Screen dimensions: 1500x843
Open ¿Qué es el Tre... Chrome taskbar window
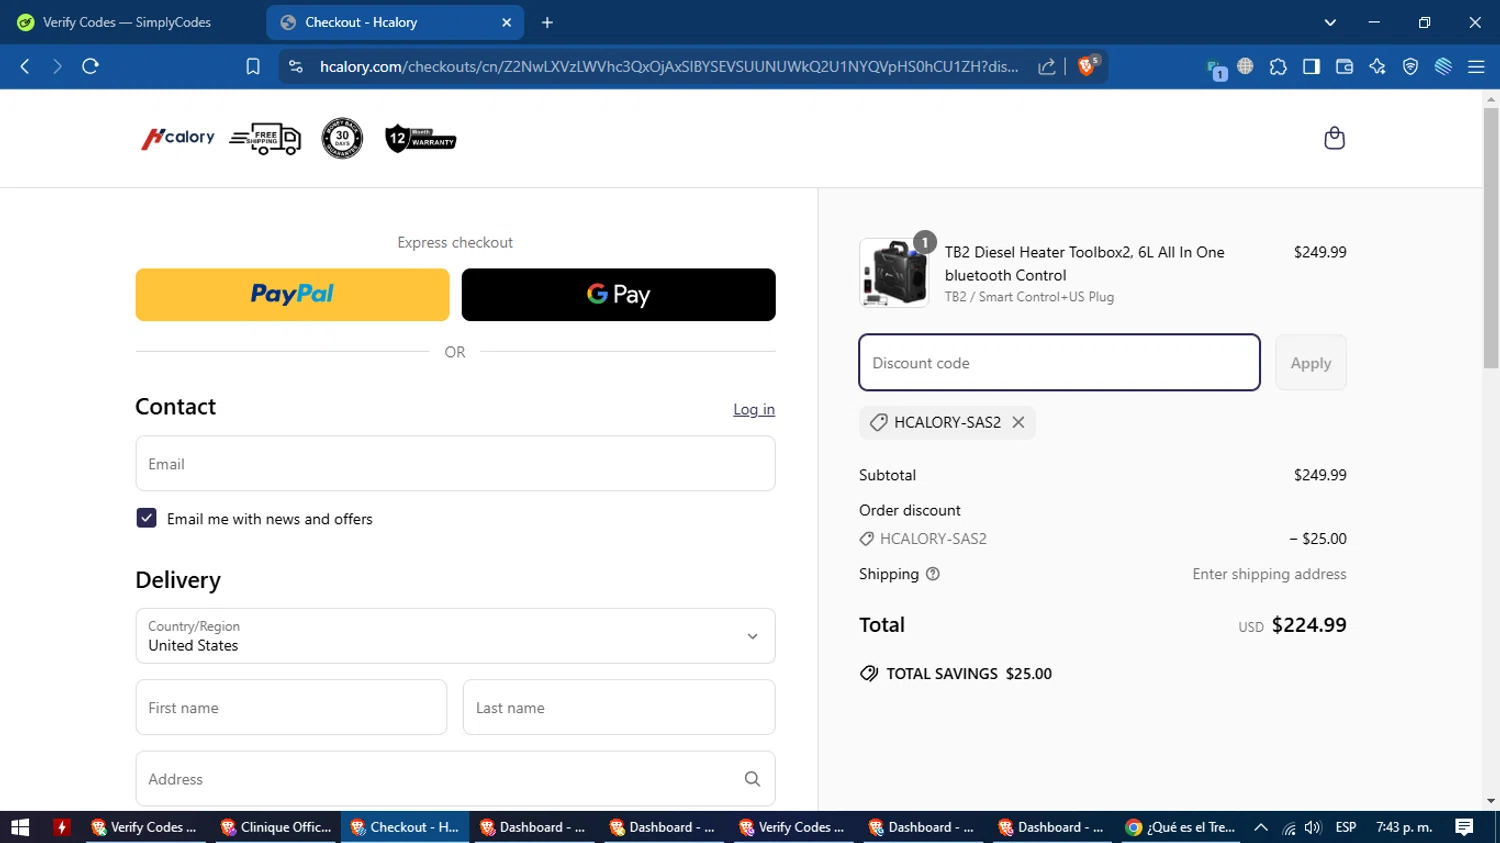coord(1181,827)
